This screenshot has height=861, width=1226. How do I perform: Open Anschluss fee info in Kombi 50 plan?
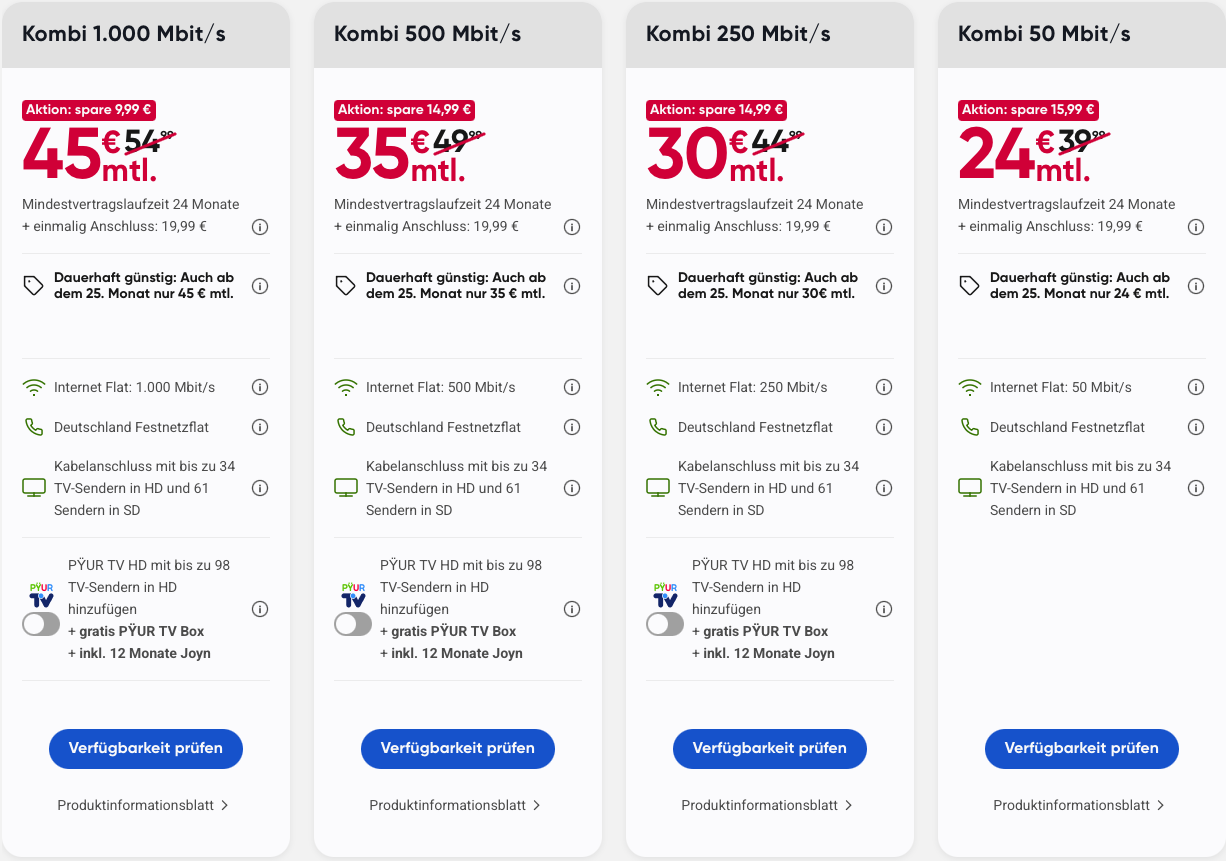point(1196,227)
